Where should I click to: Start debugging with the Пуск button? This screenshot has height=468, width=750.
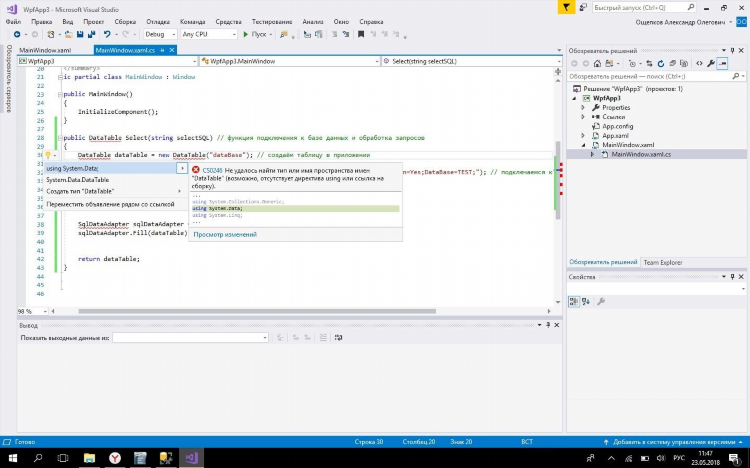pos(254,34)
